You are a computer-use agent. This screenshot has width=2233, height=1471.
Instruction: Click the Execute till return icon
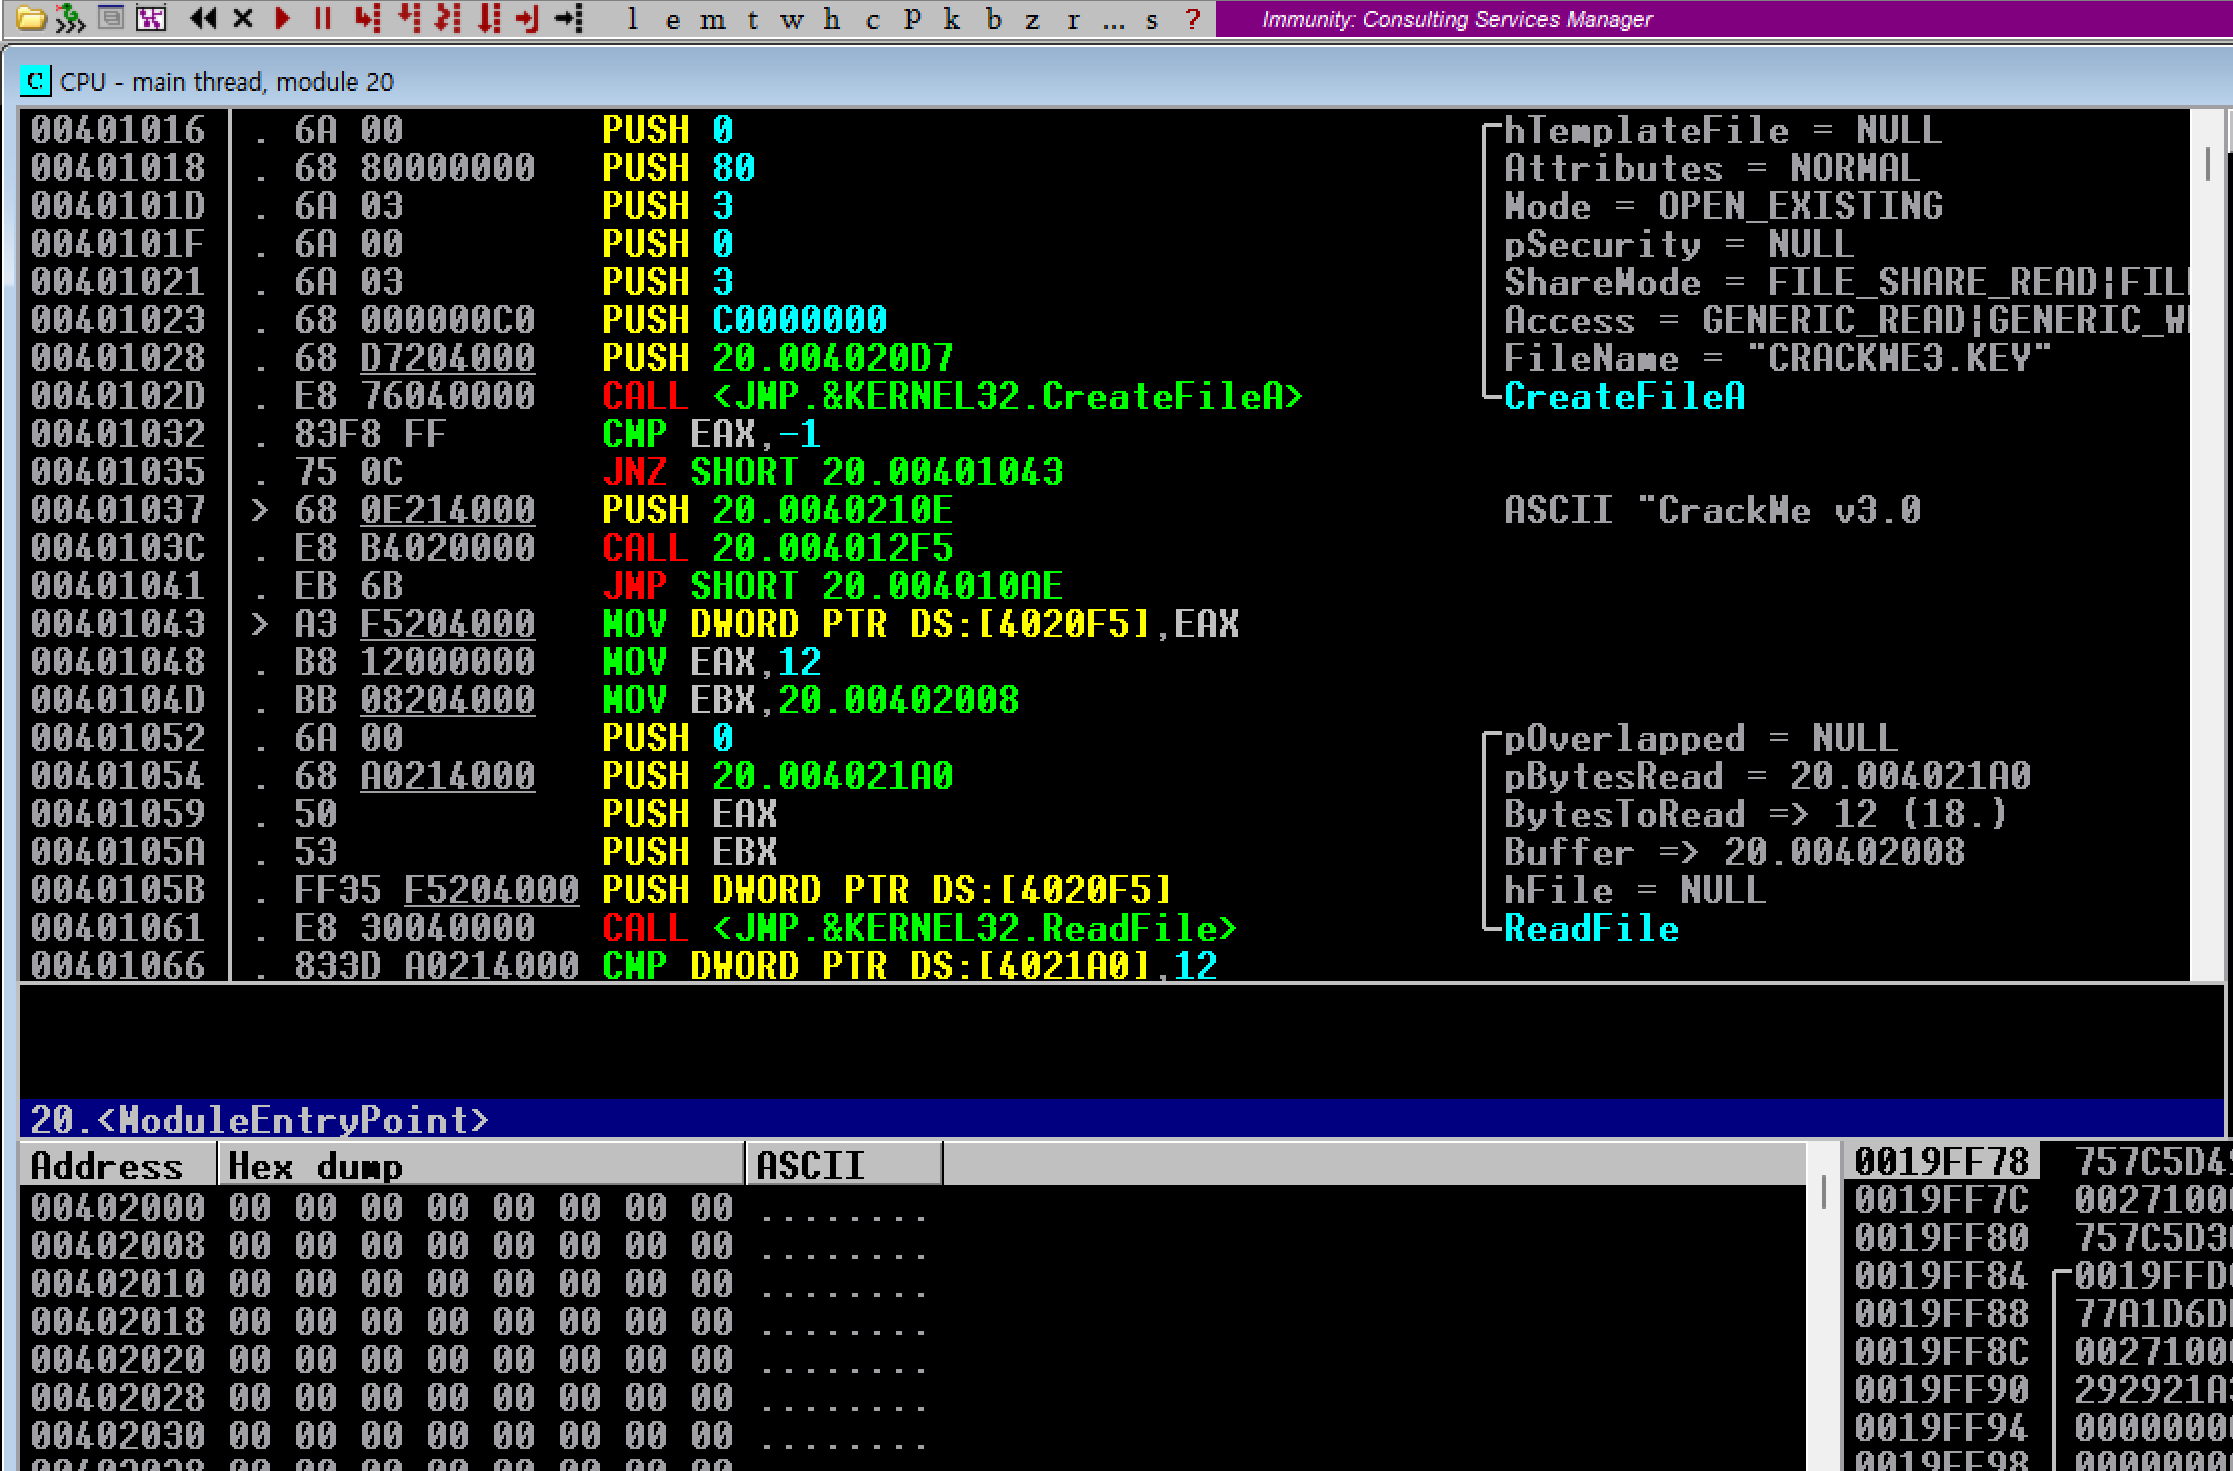pyautogui.click(x=527, y=18)
